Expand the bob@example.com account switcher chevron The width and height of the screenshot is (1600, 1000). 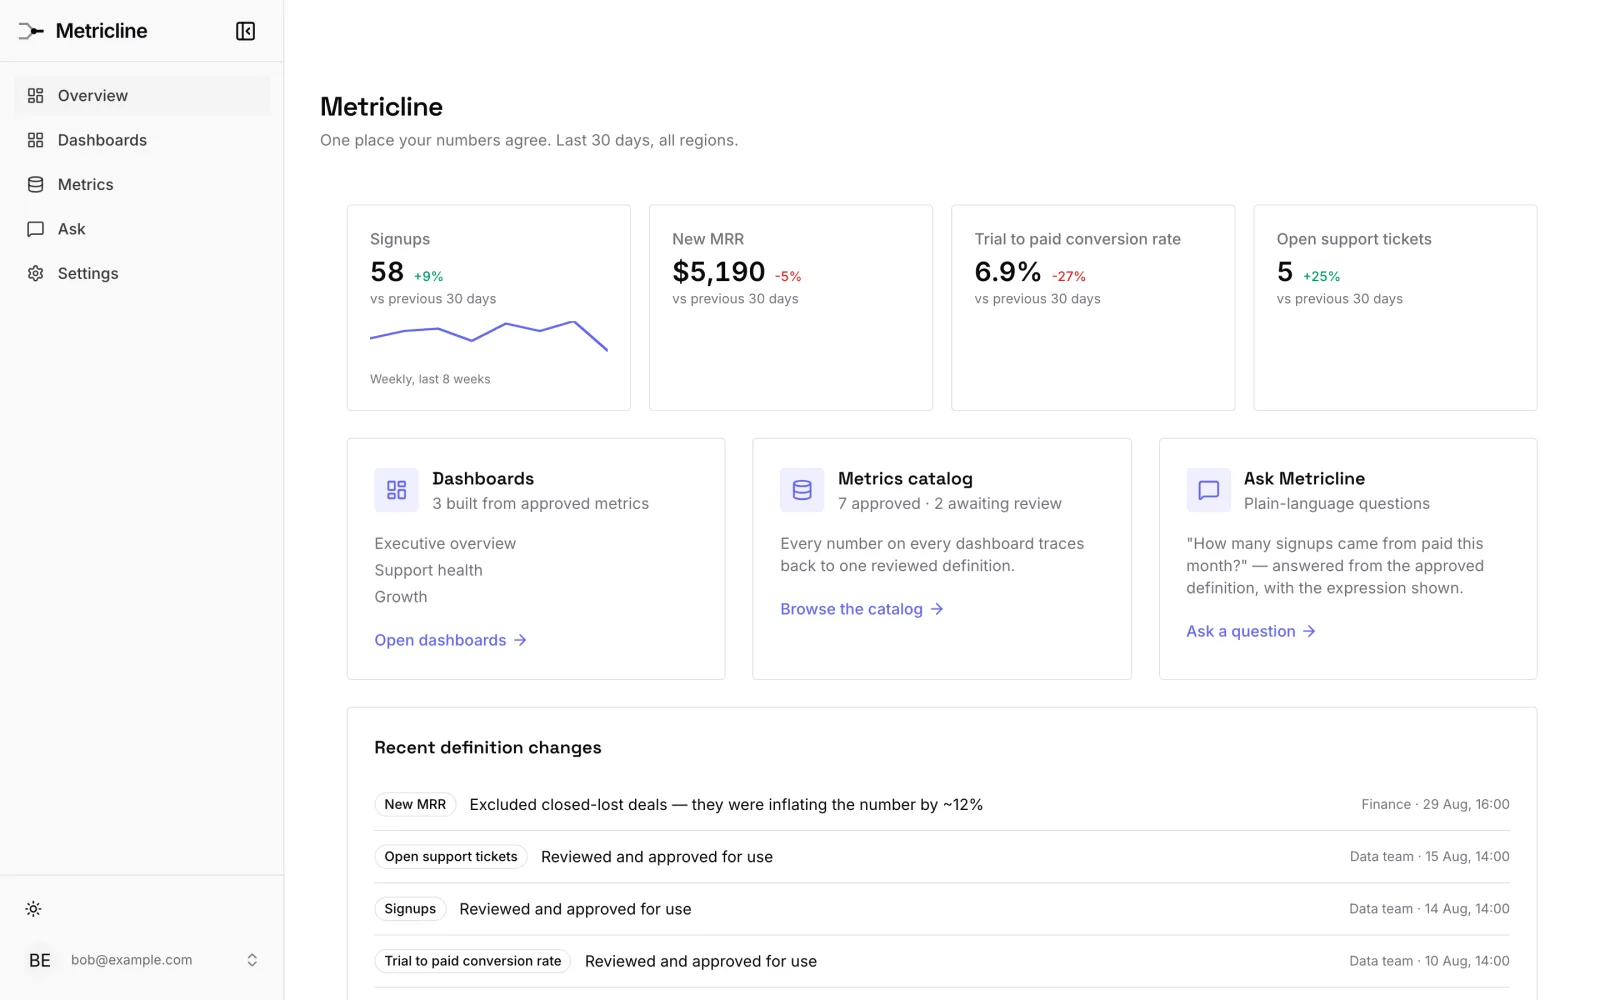252,960
